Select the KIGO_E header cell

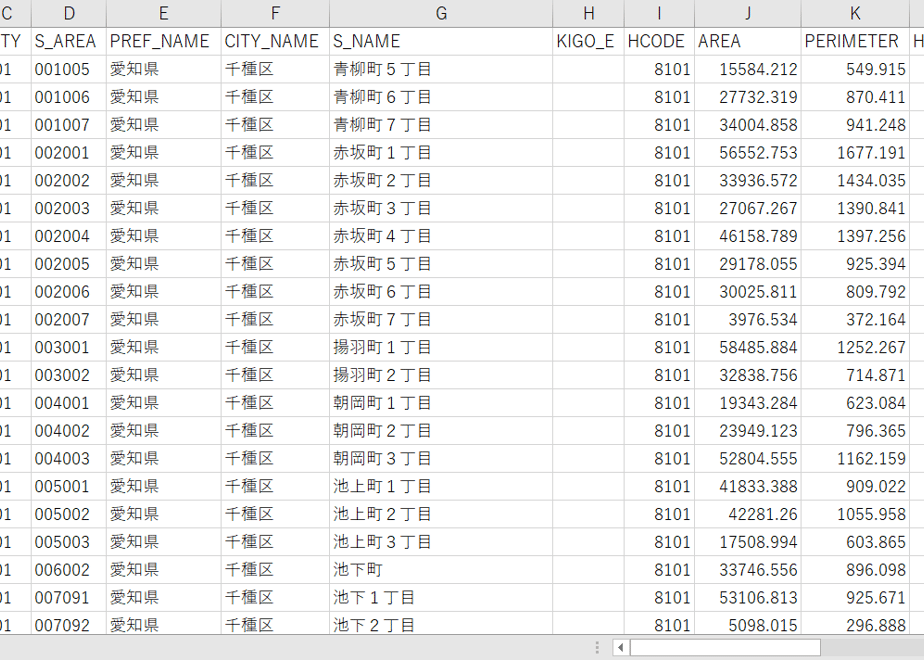point(588,41)
